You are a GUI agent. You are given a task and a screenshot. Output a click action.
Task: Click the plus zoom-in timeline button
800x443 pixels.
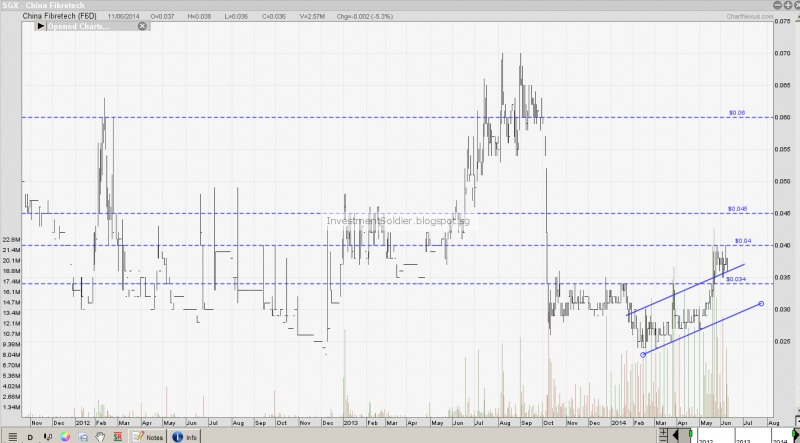pos(663,433)
